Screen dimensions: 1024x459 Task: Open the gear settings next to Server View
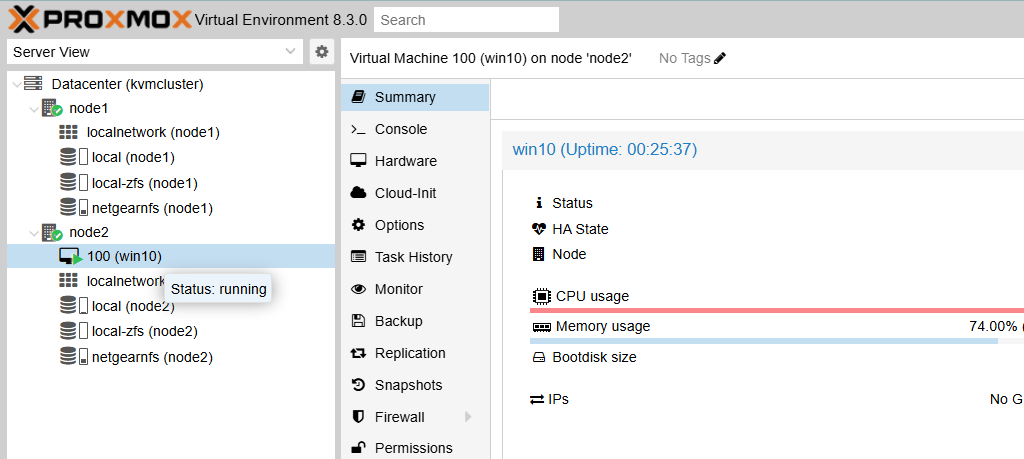click(x=321, y=52)
